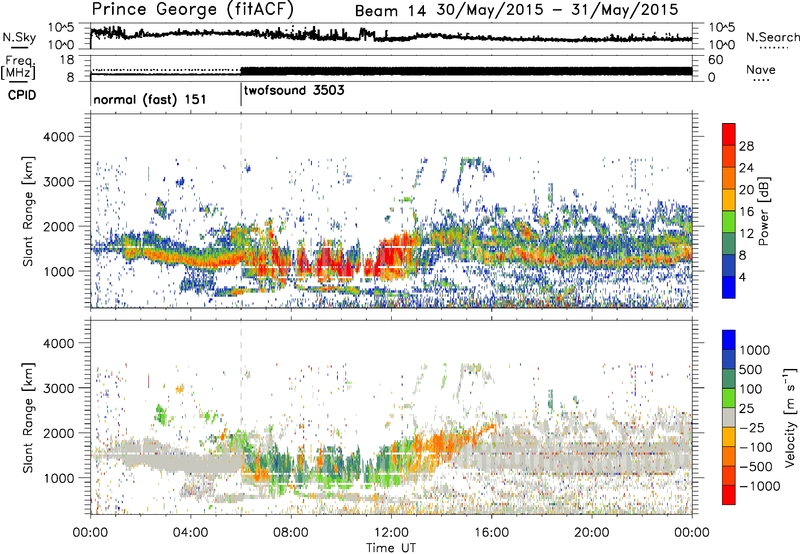
Task: Click the '30/May/2015 - 31/May/2015' date range
Action: tap(557, 10)
